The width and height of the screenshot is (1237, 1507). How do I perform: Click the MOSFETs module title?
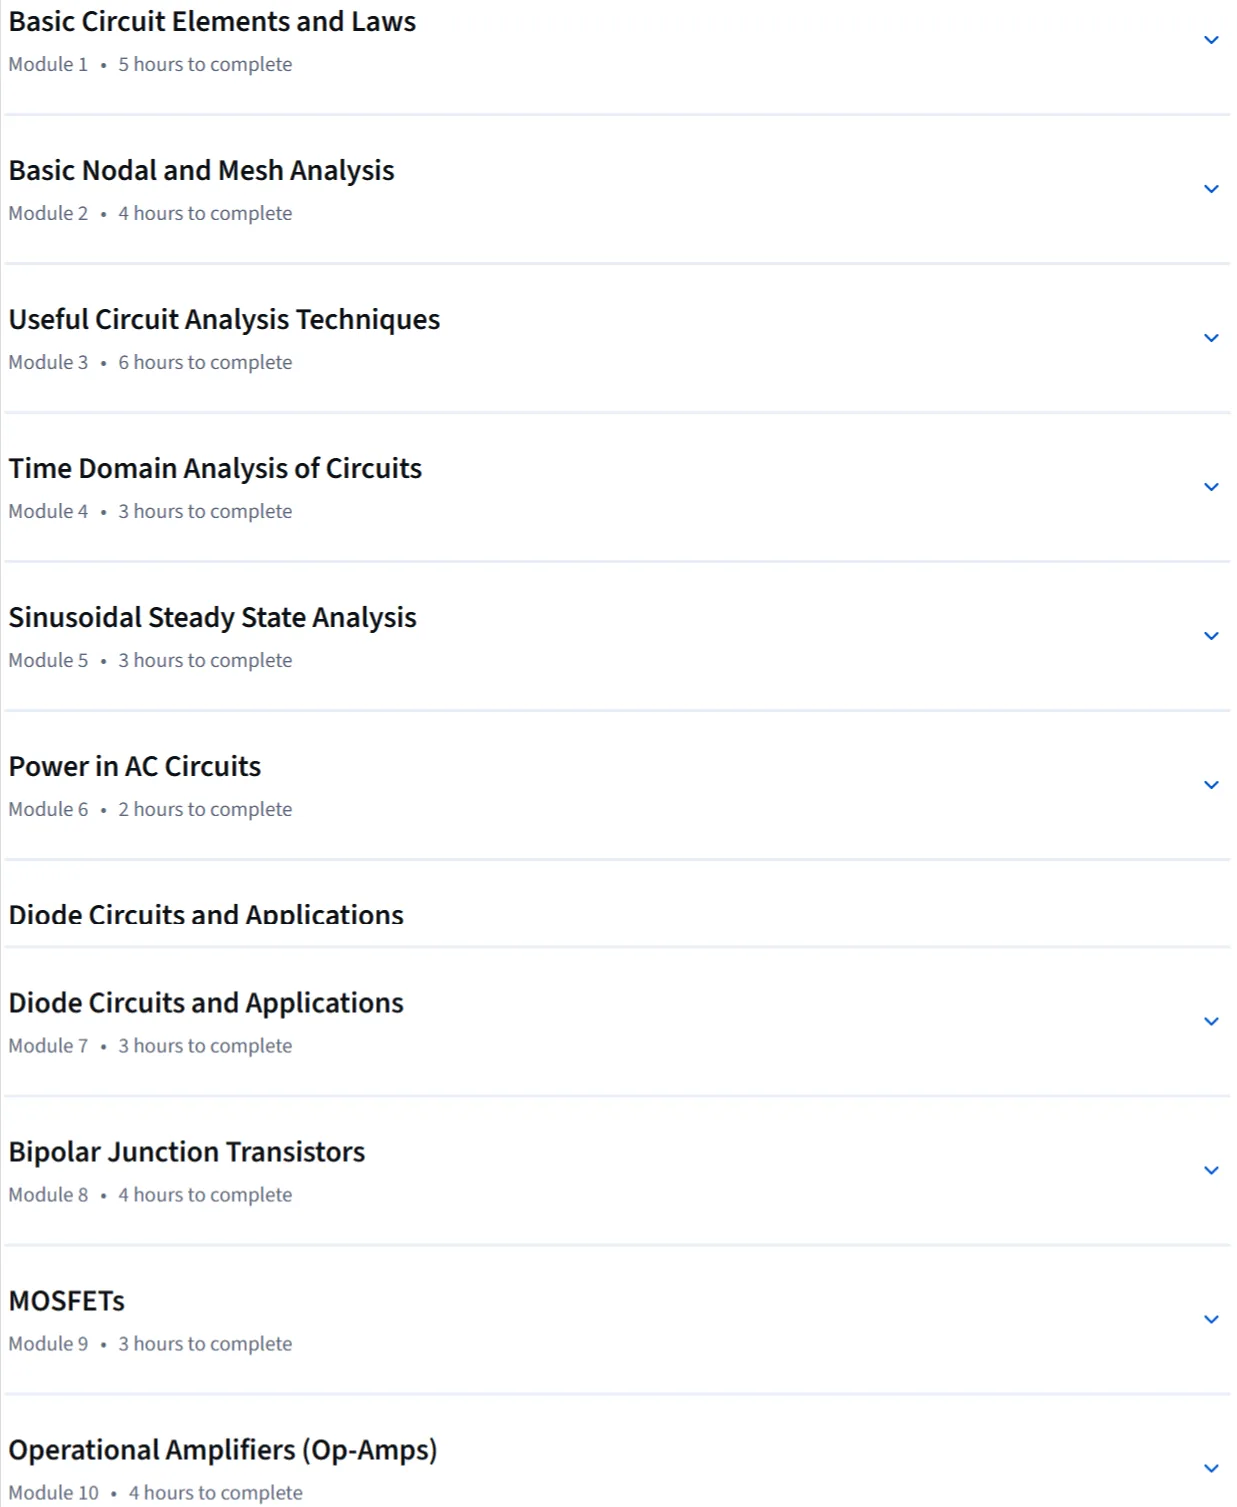click(66, 1301)
